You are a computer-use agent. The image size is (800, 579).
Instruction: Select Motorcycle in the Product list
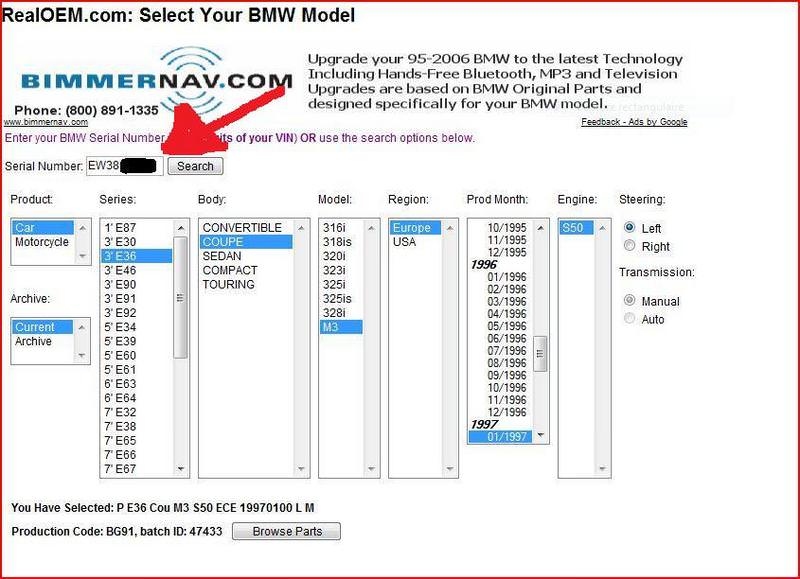click(x=43, y=242)
